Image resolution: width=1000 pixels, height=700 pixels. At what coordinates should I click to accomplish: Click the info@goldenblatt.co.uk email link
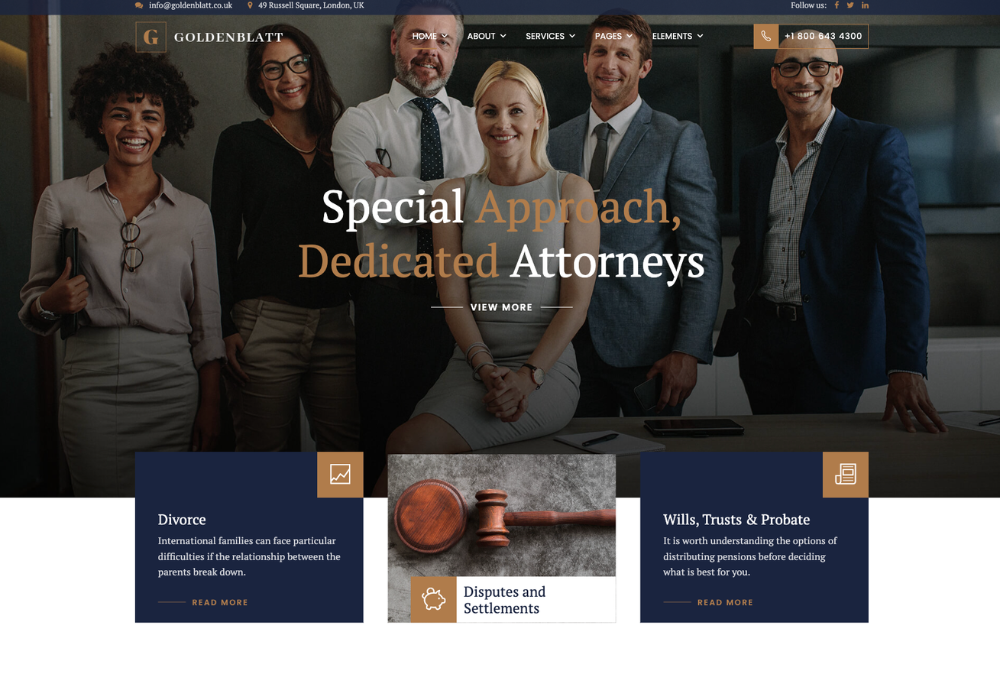pos(191,5)
